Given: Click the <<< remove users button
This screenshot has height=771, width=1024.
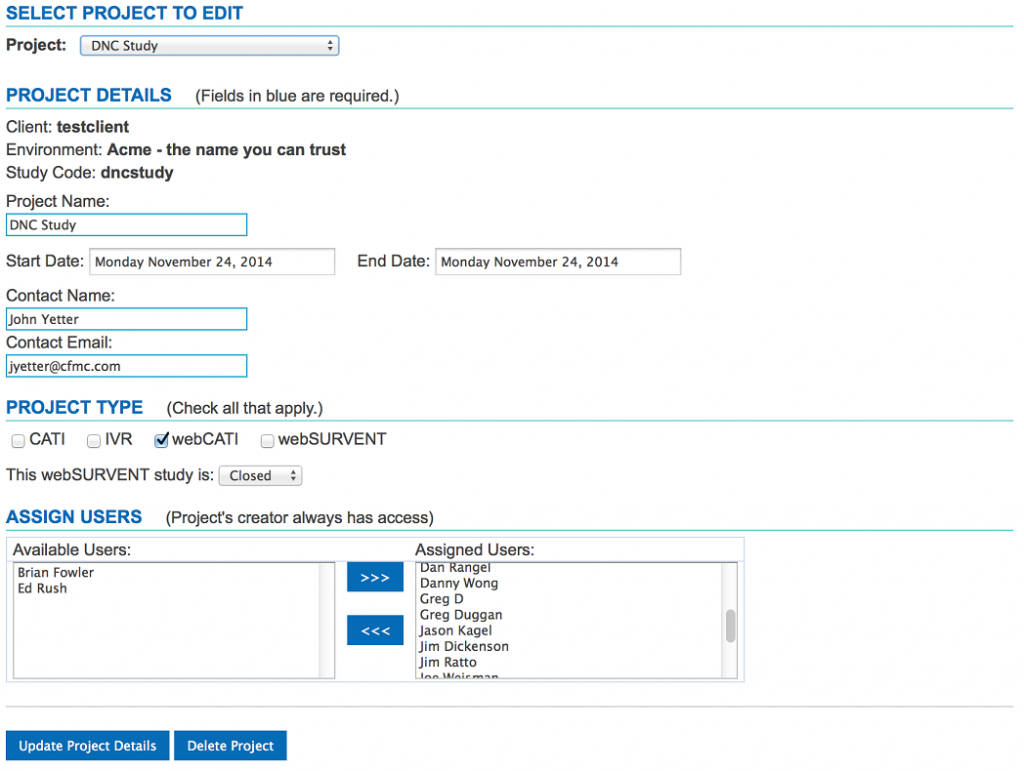Looking at the screenshot, I should pos(375,629).
